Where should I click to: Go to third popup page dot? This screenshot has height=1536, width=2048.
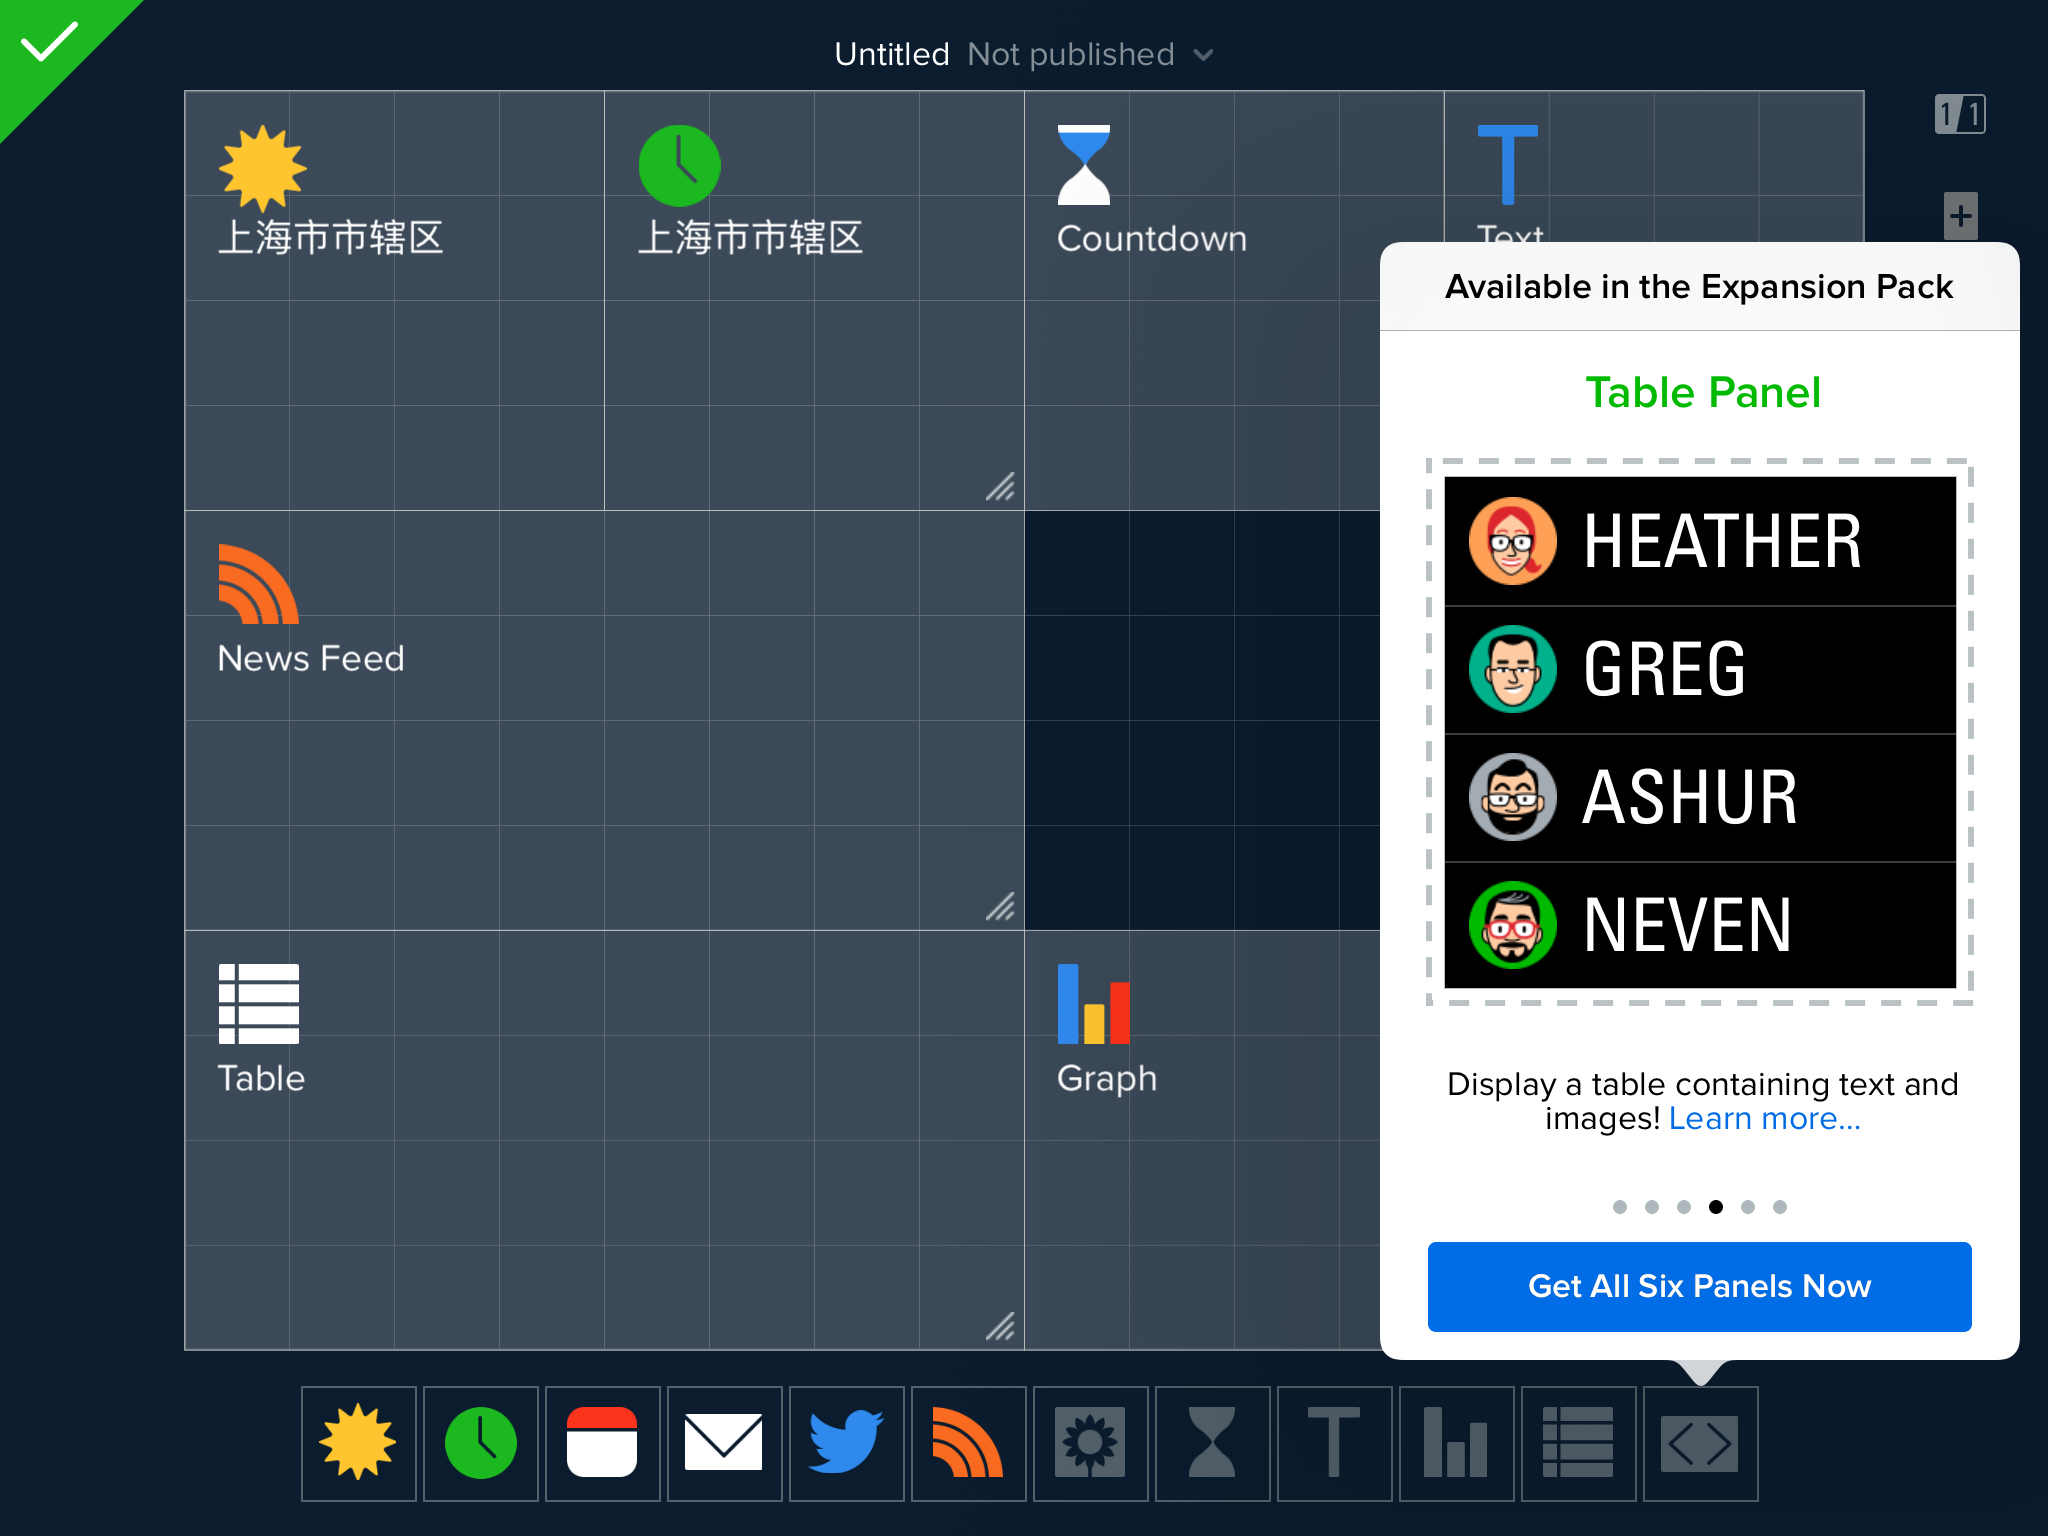[1684, 1207]
